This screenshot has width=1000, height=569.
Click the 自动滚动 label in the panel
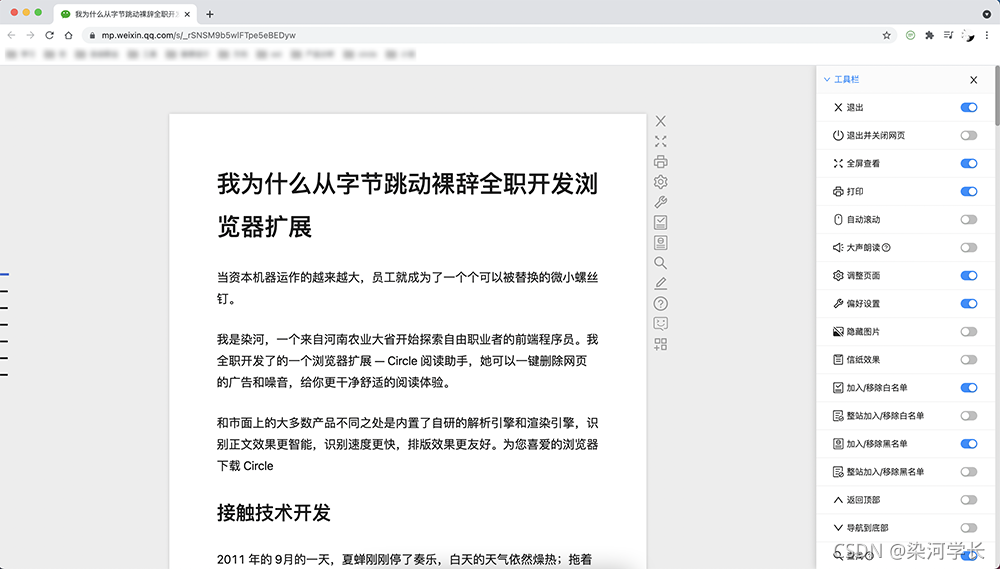click(863, 219)
